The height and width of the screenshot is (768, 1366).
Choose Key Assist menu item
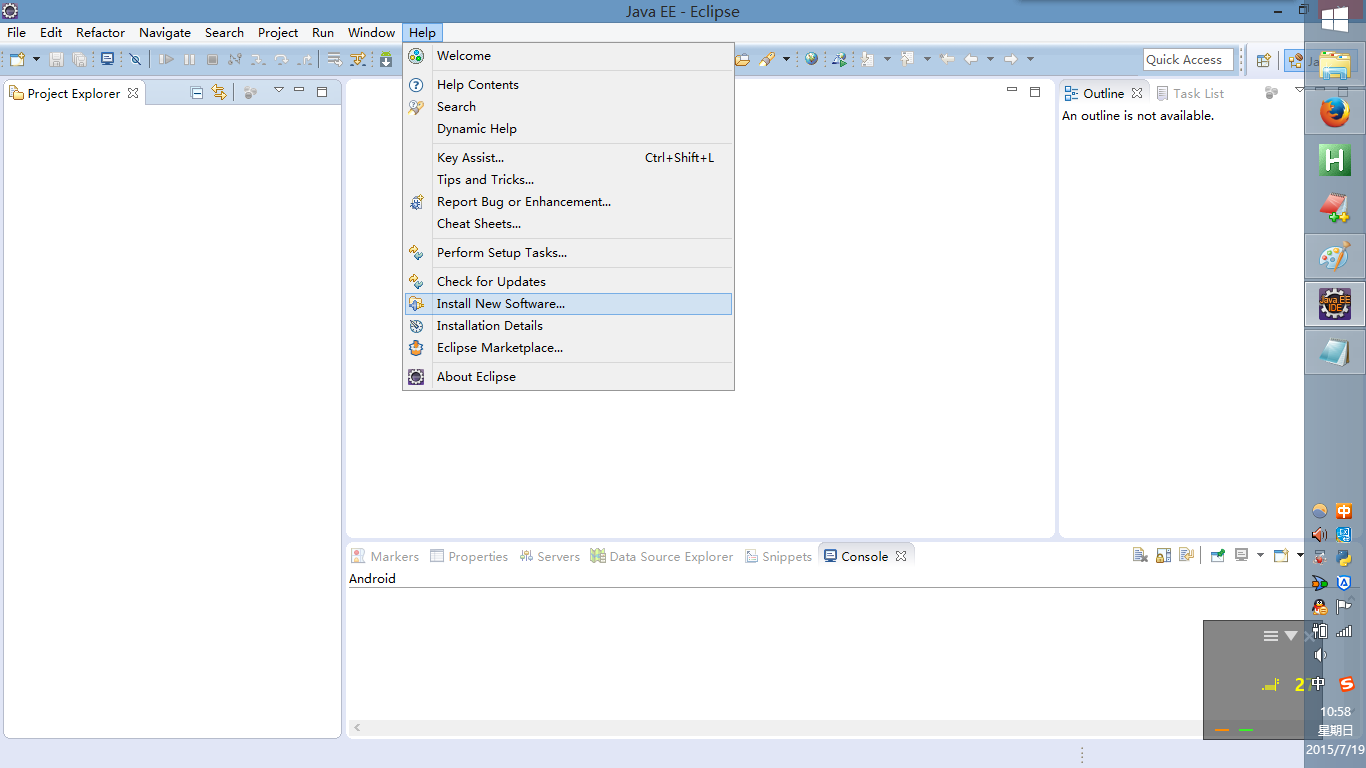[568, 157]
